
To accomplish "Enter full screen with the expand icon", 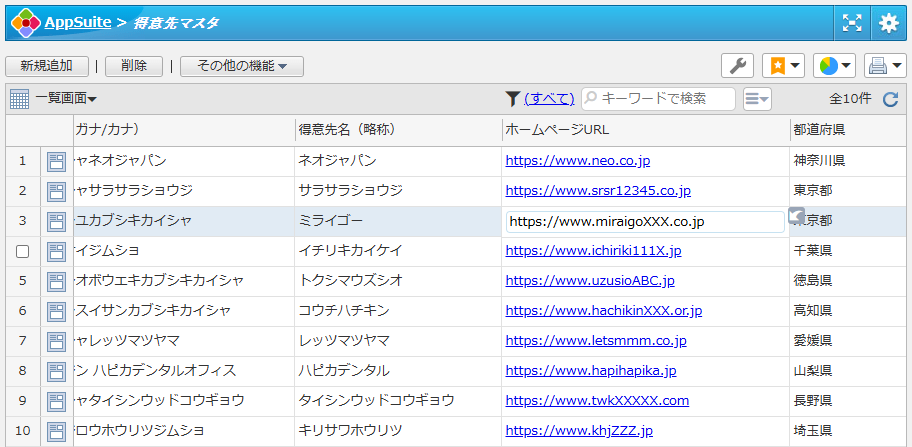I will tap(851, 22).
